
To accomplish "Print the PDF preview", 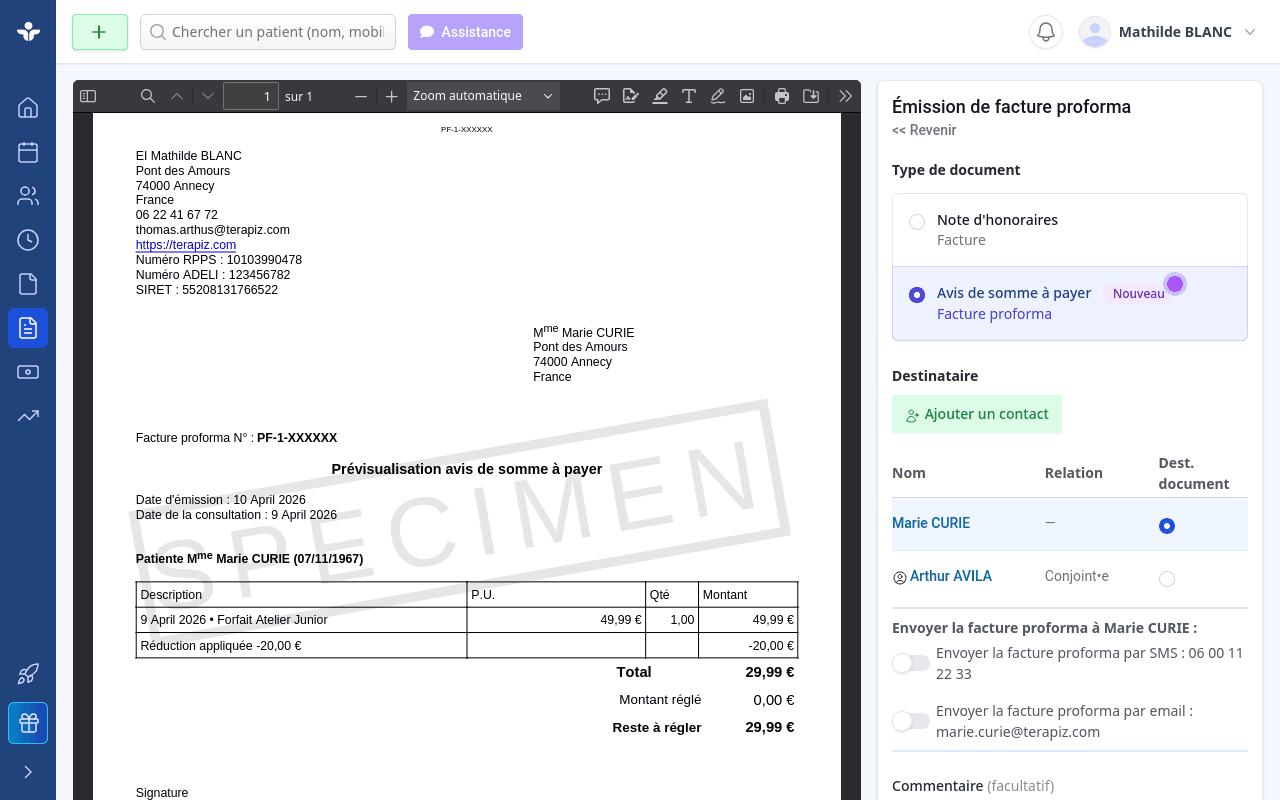I will (782, 96).
